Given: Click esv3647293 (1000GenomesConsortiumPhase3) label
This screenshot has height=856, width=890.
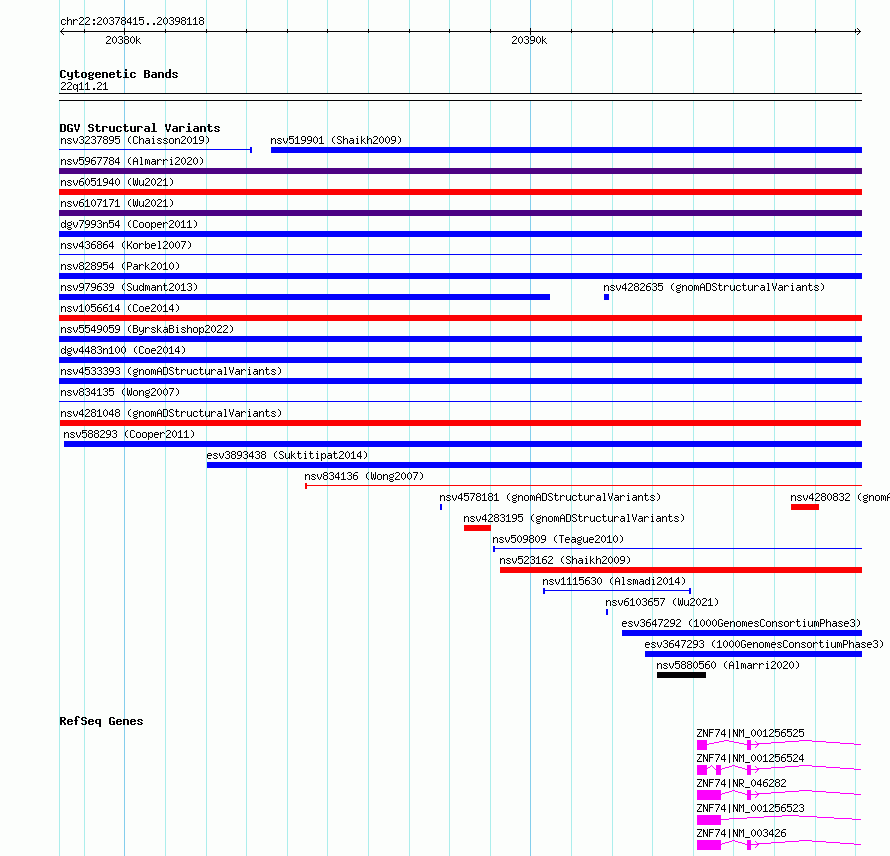Looking at the screenshot, I should pyautogui.click(x=765, y=644).
